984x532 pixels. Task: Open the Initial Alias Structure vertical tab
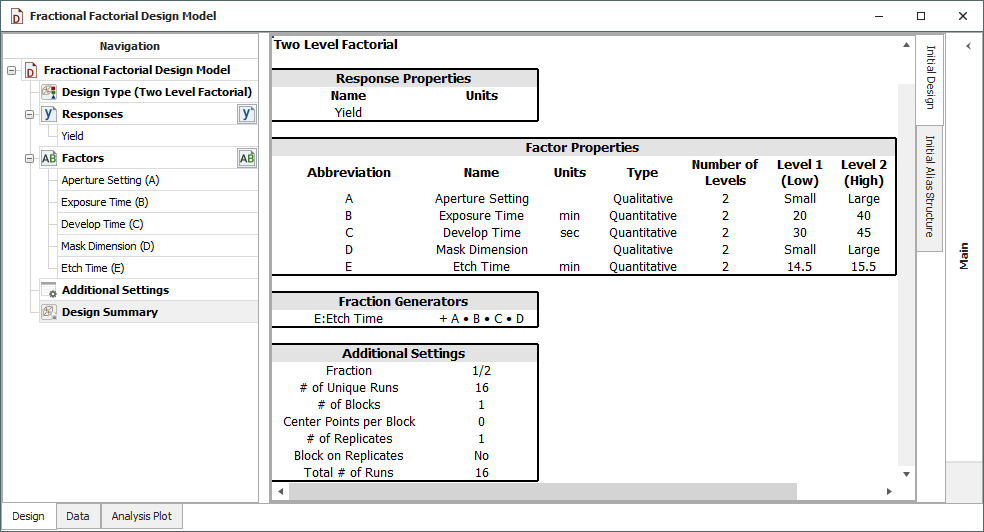click(929, 187)
